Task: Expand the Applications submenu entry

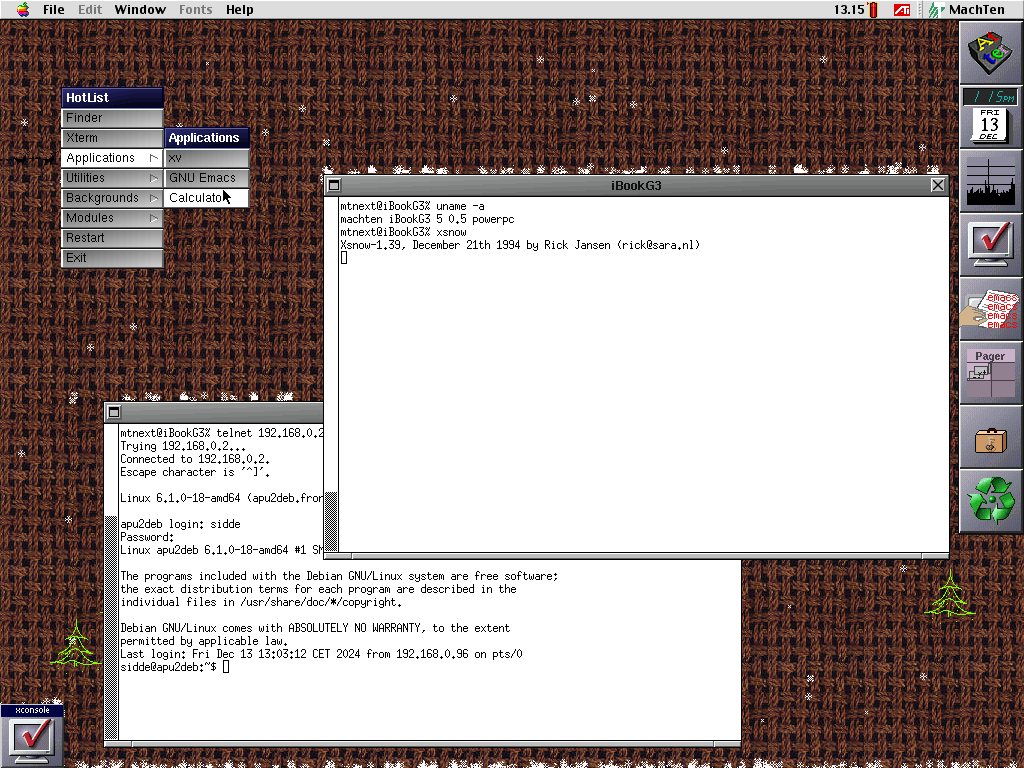Action: [112, 158]
